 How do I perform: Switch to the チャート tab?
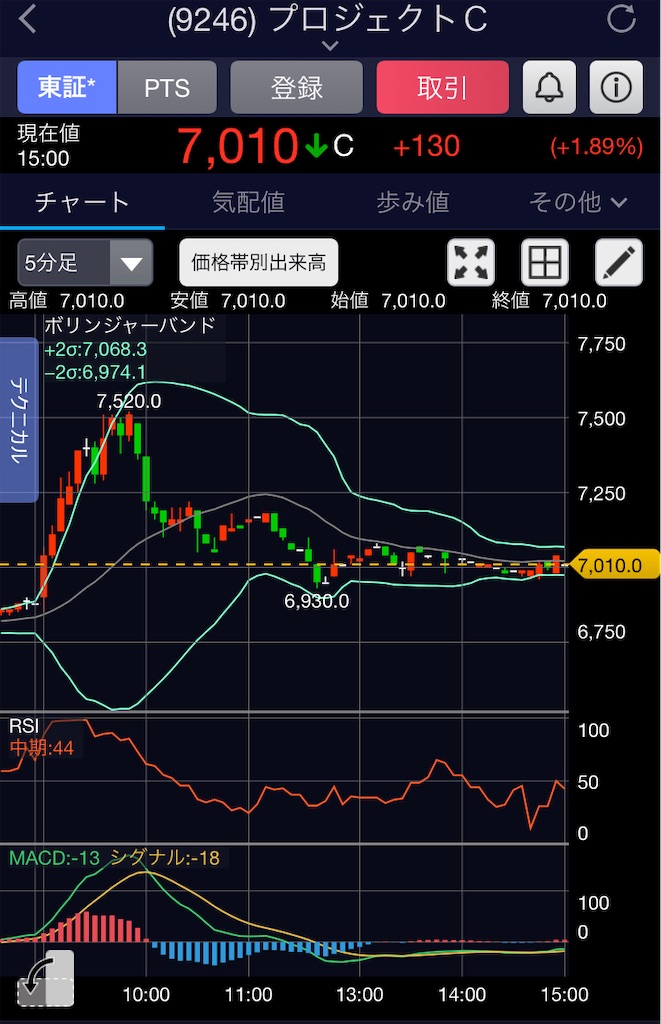coord(82,202)
